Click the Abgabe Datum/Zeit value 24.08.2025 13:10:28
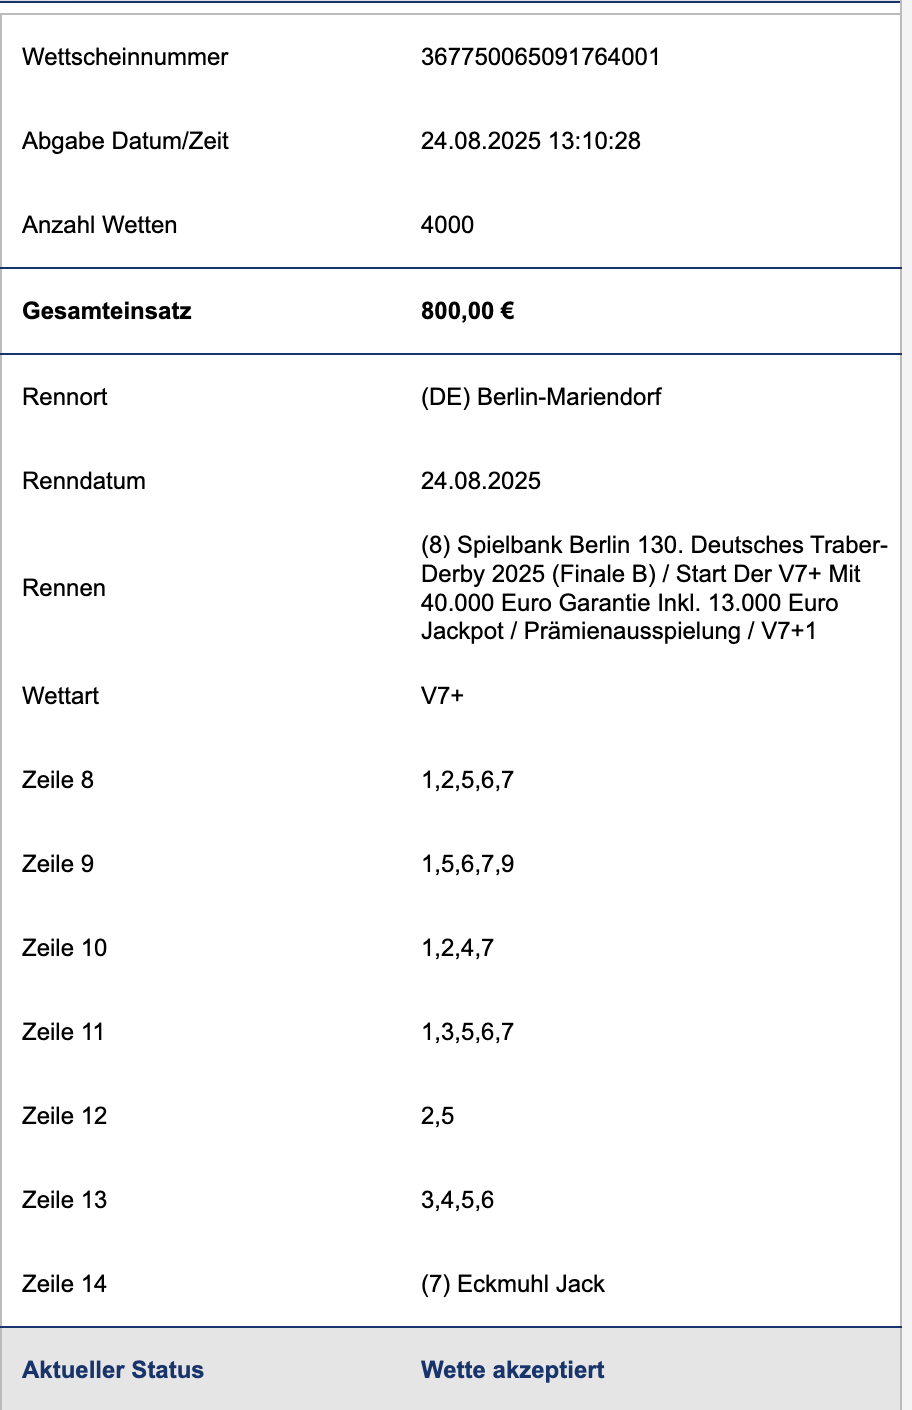This screenshot has height=1410, width=912. pos(531,141)
